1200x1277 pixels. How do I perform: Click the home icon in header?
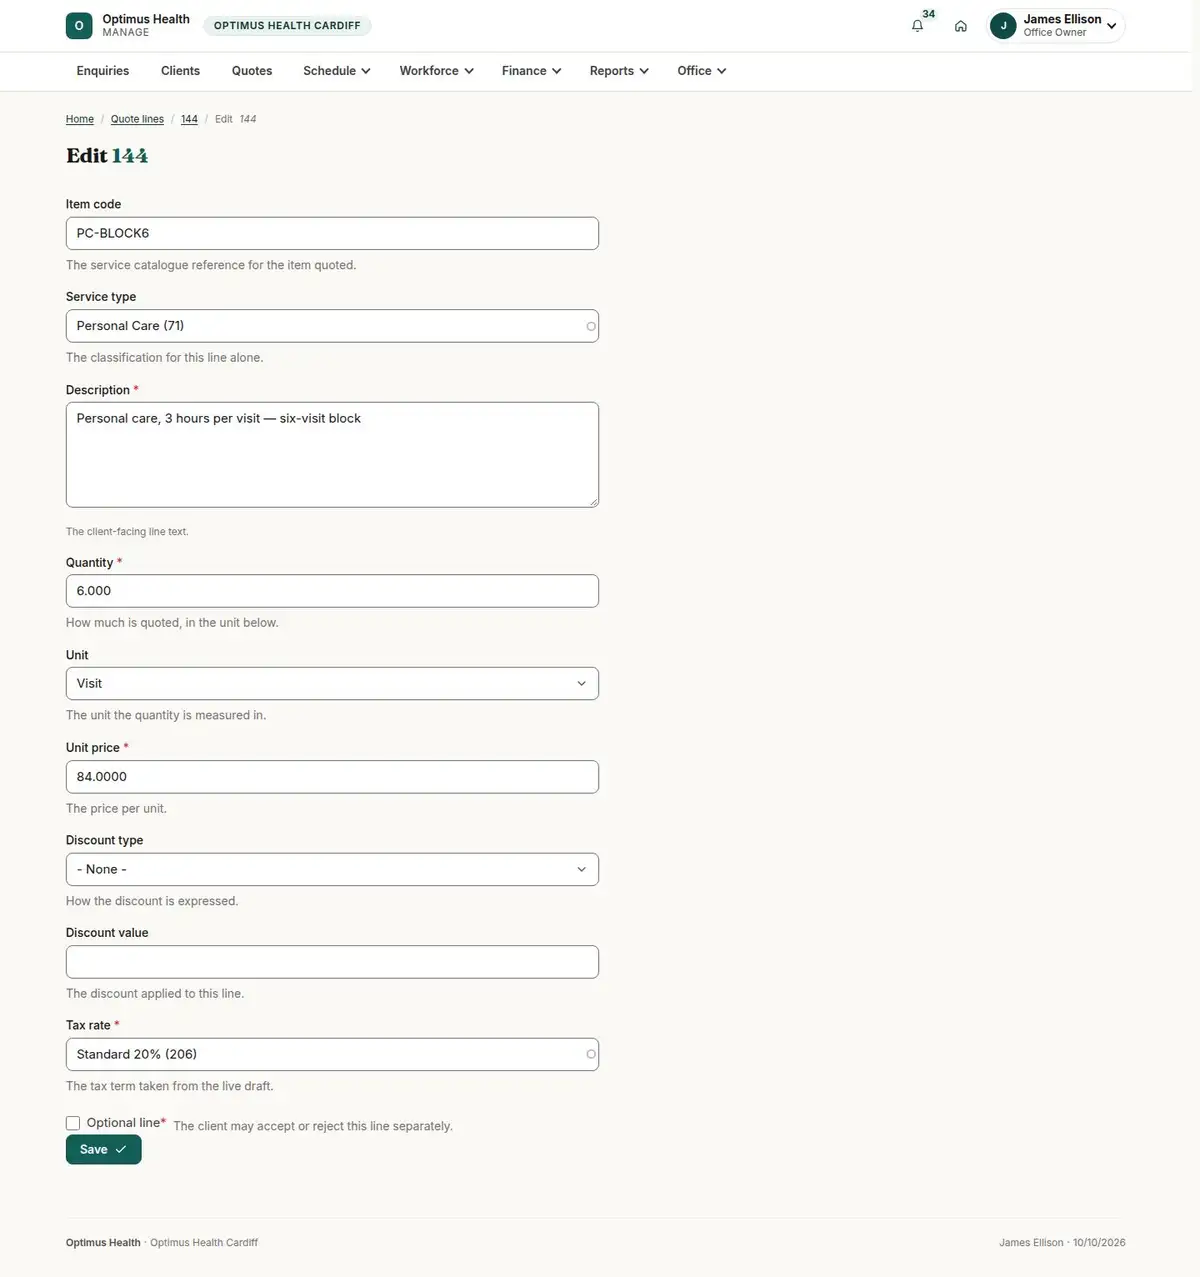pos(960,26)
